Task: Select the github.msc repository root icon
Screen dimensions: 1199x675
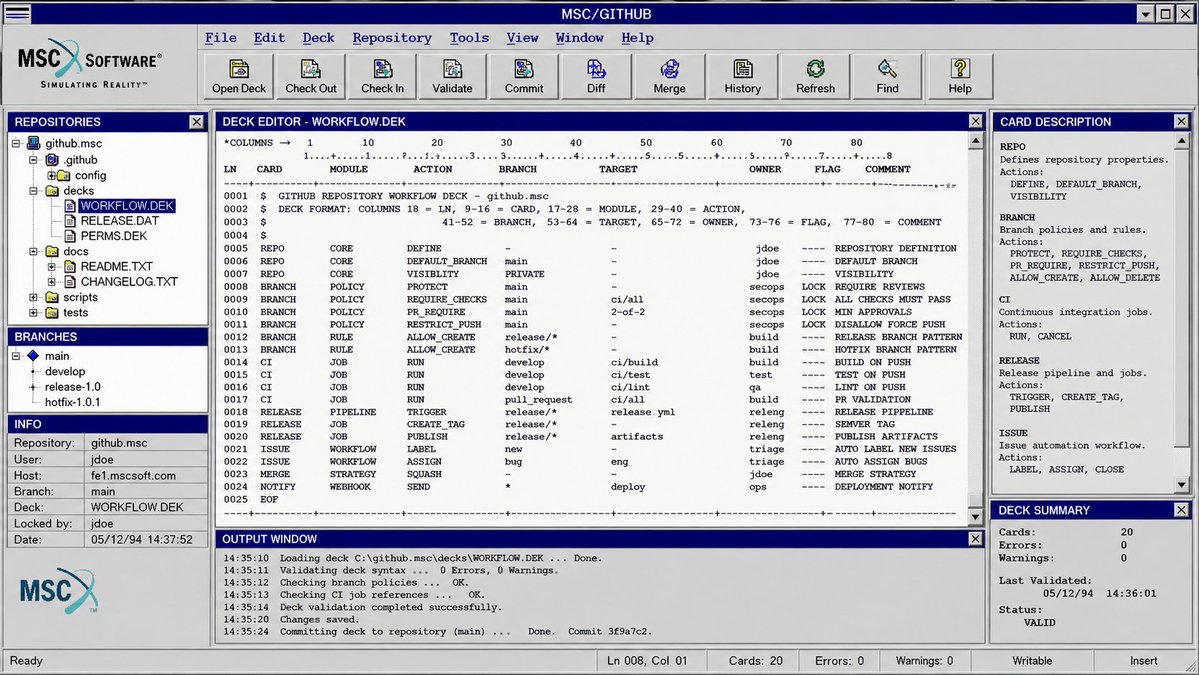Action: coord(33,143)
